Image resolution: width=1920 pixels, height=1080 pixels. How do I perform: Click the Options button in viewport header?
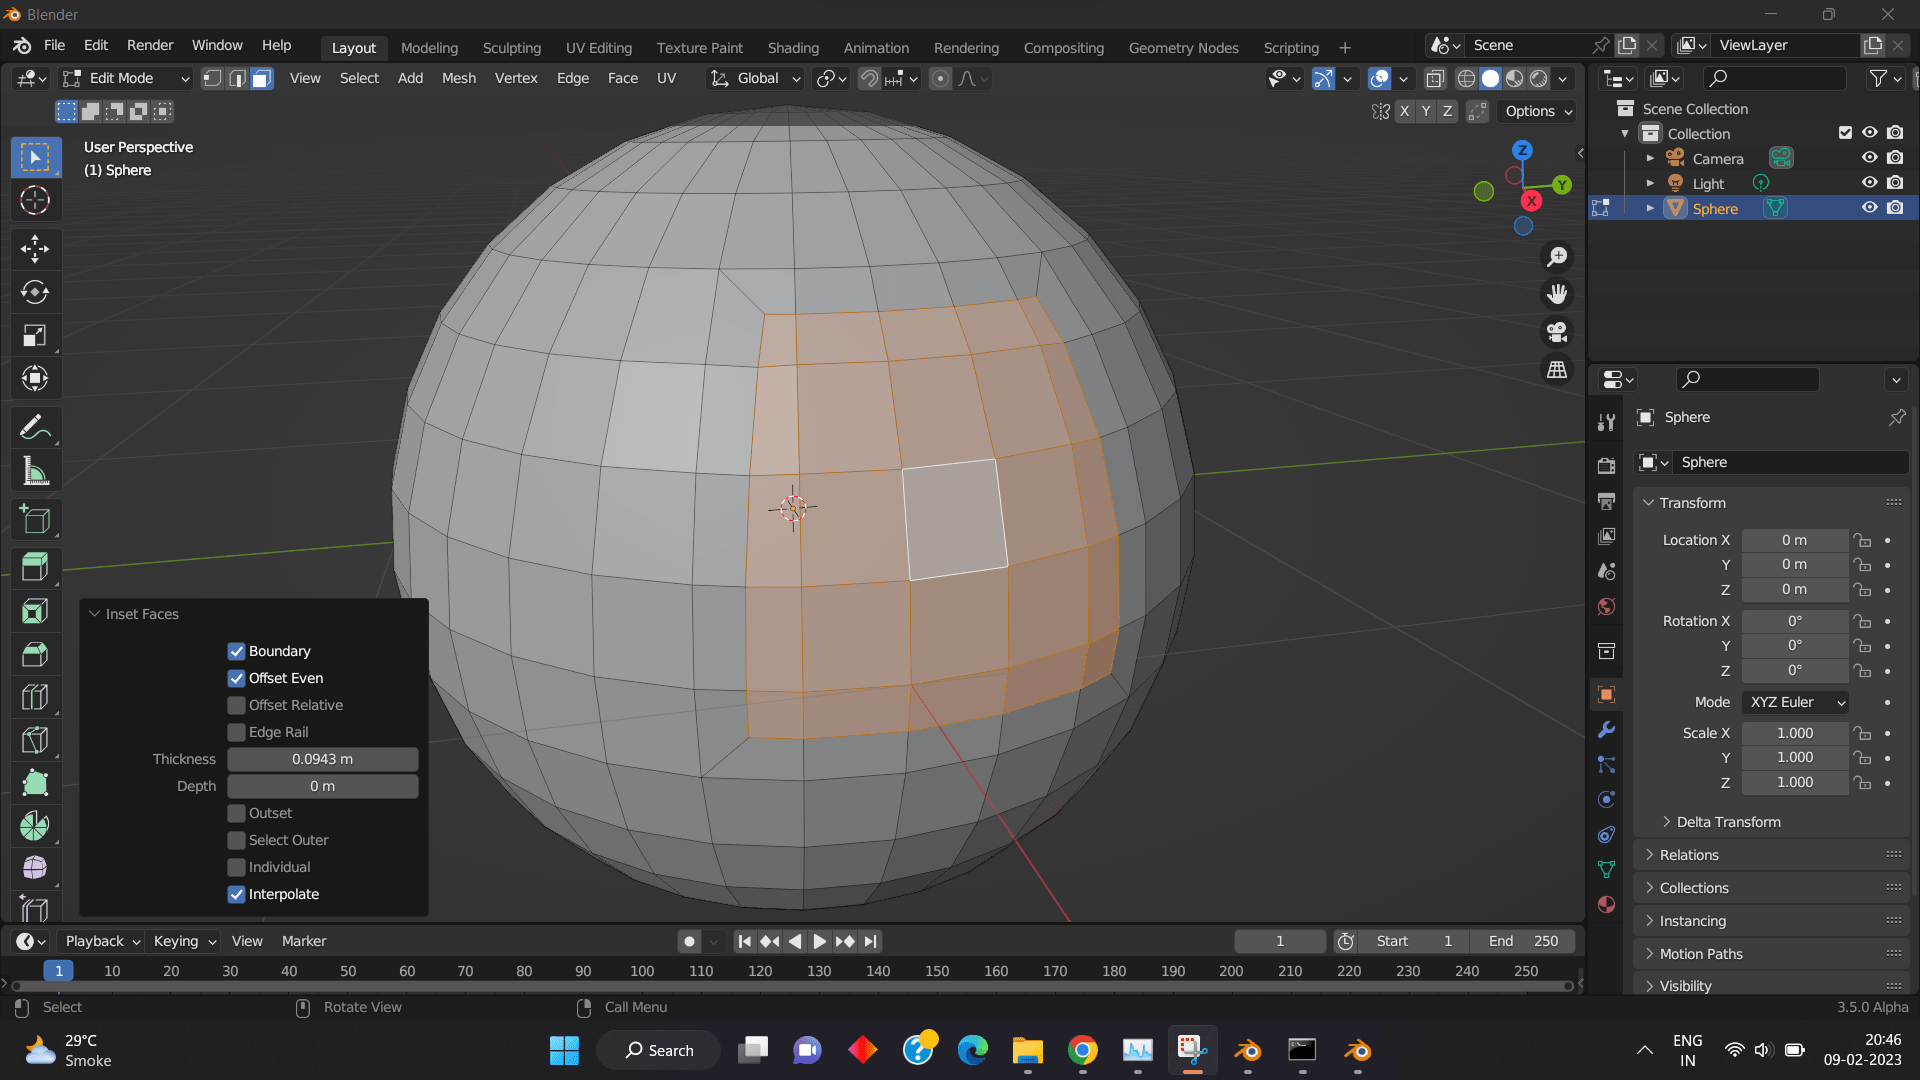(x=1536, y=111)
